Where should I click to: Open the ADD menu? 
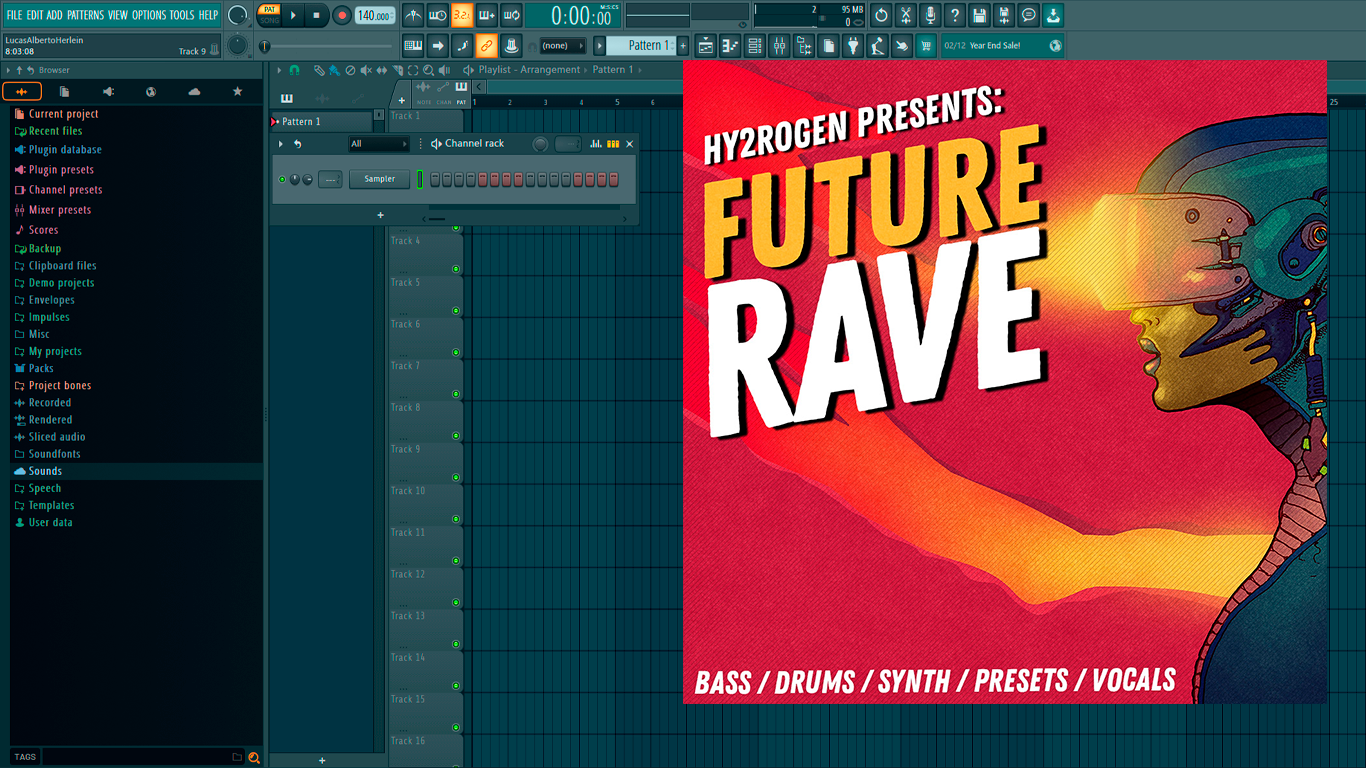click(54, 15)
